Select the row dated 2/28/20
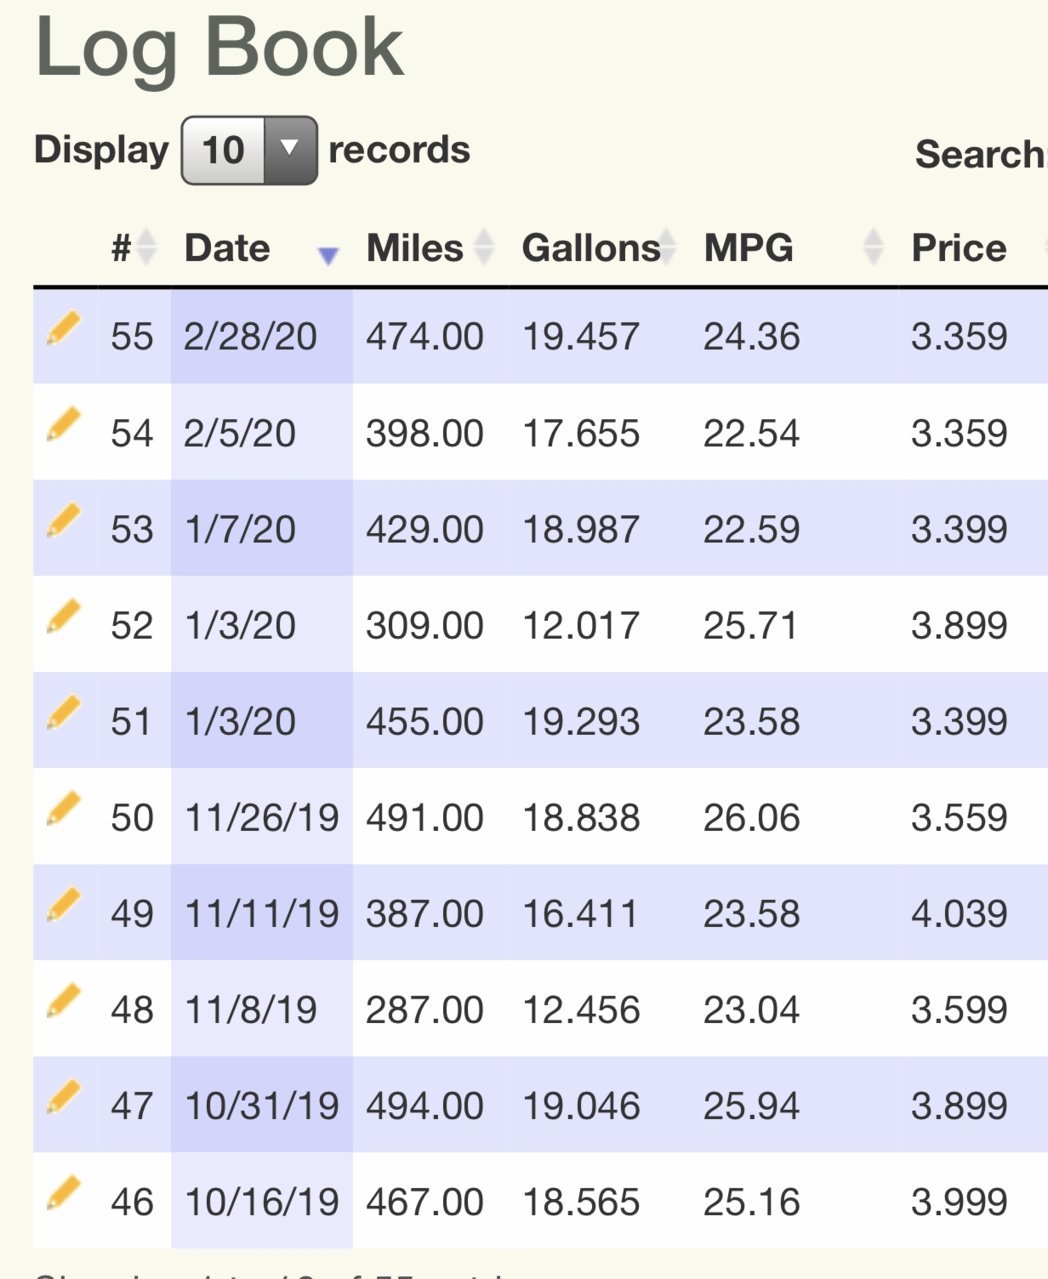 [x=540, y=336]
